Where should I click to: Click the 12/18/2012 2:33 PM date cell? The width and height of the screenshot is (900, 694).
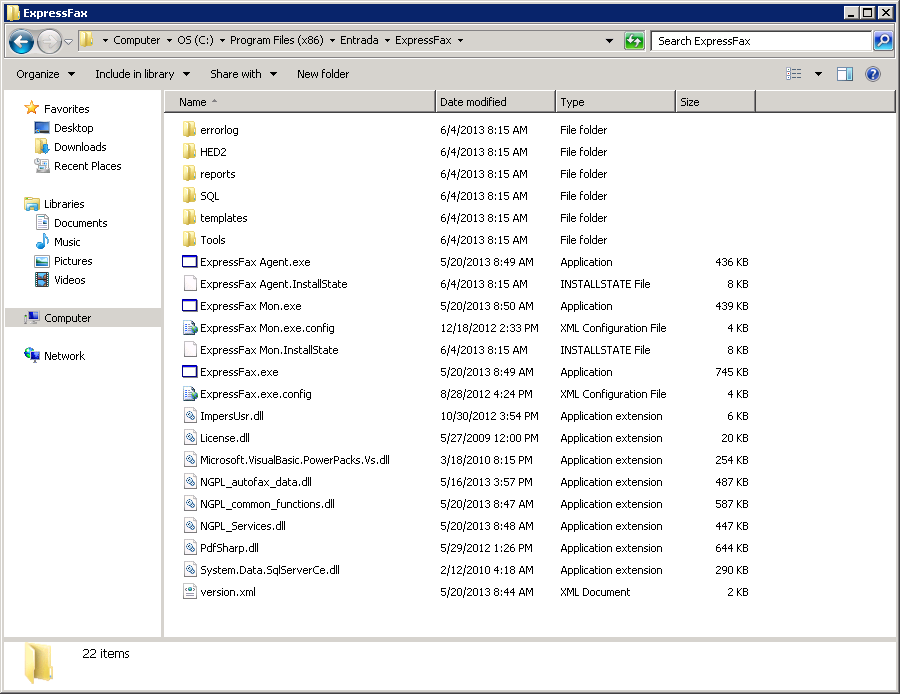coord(489,328)
